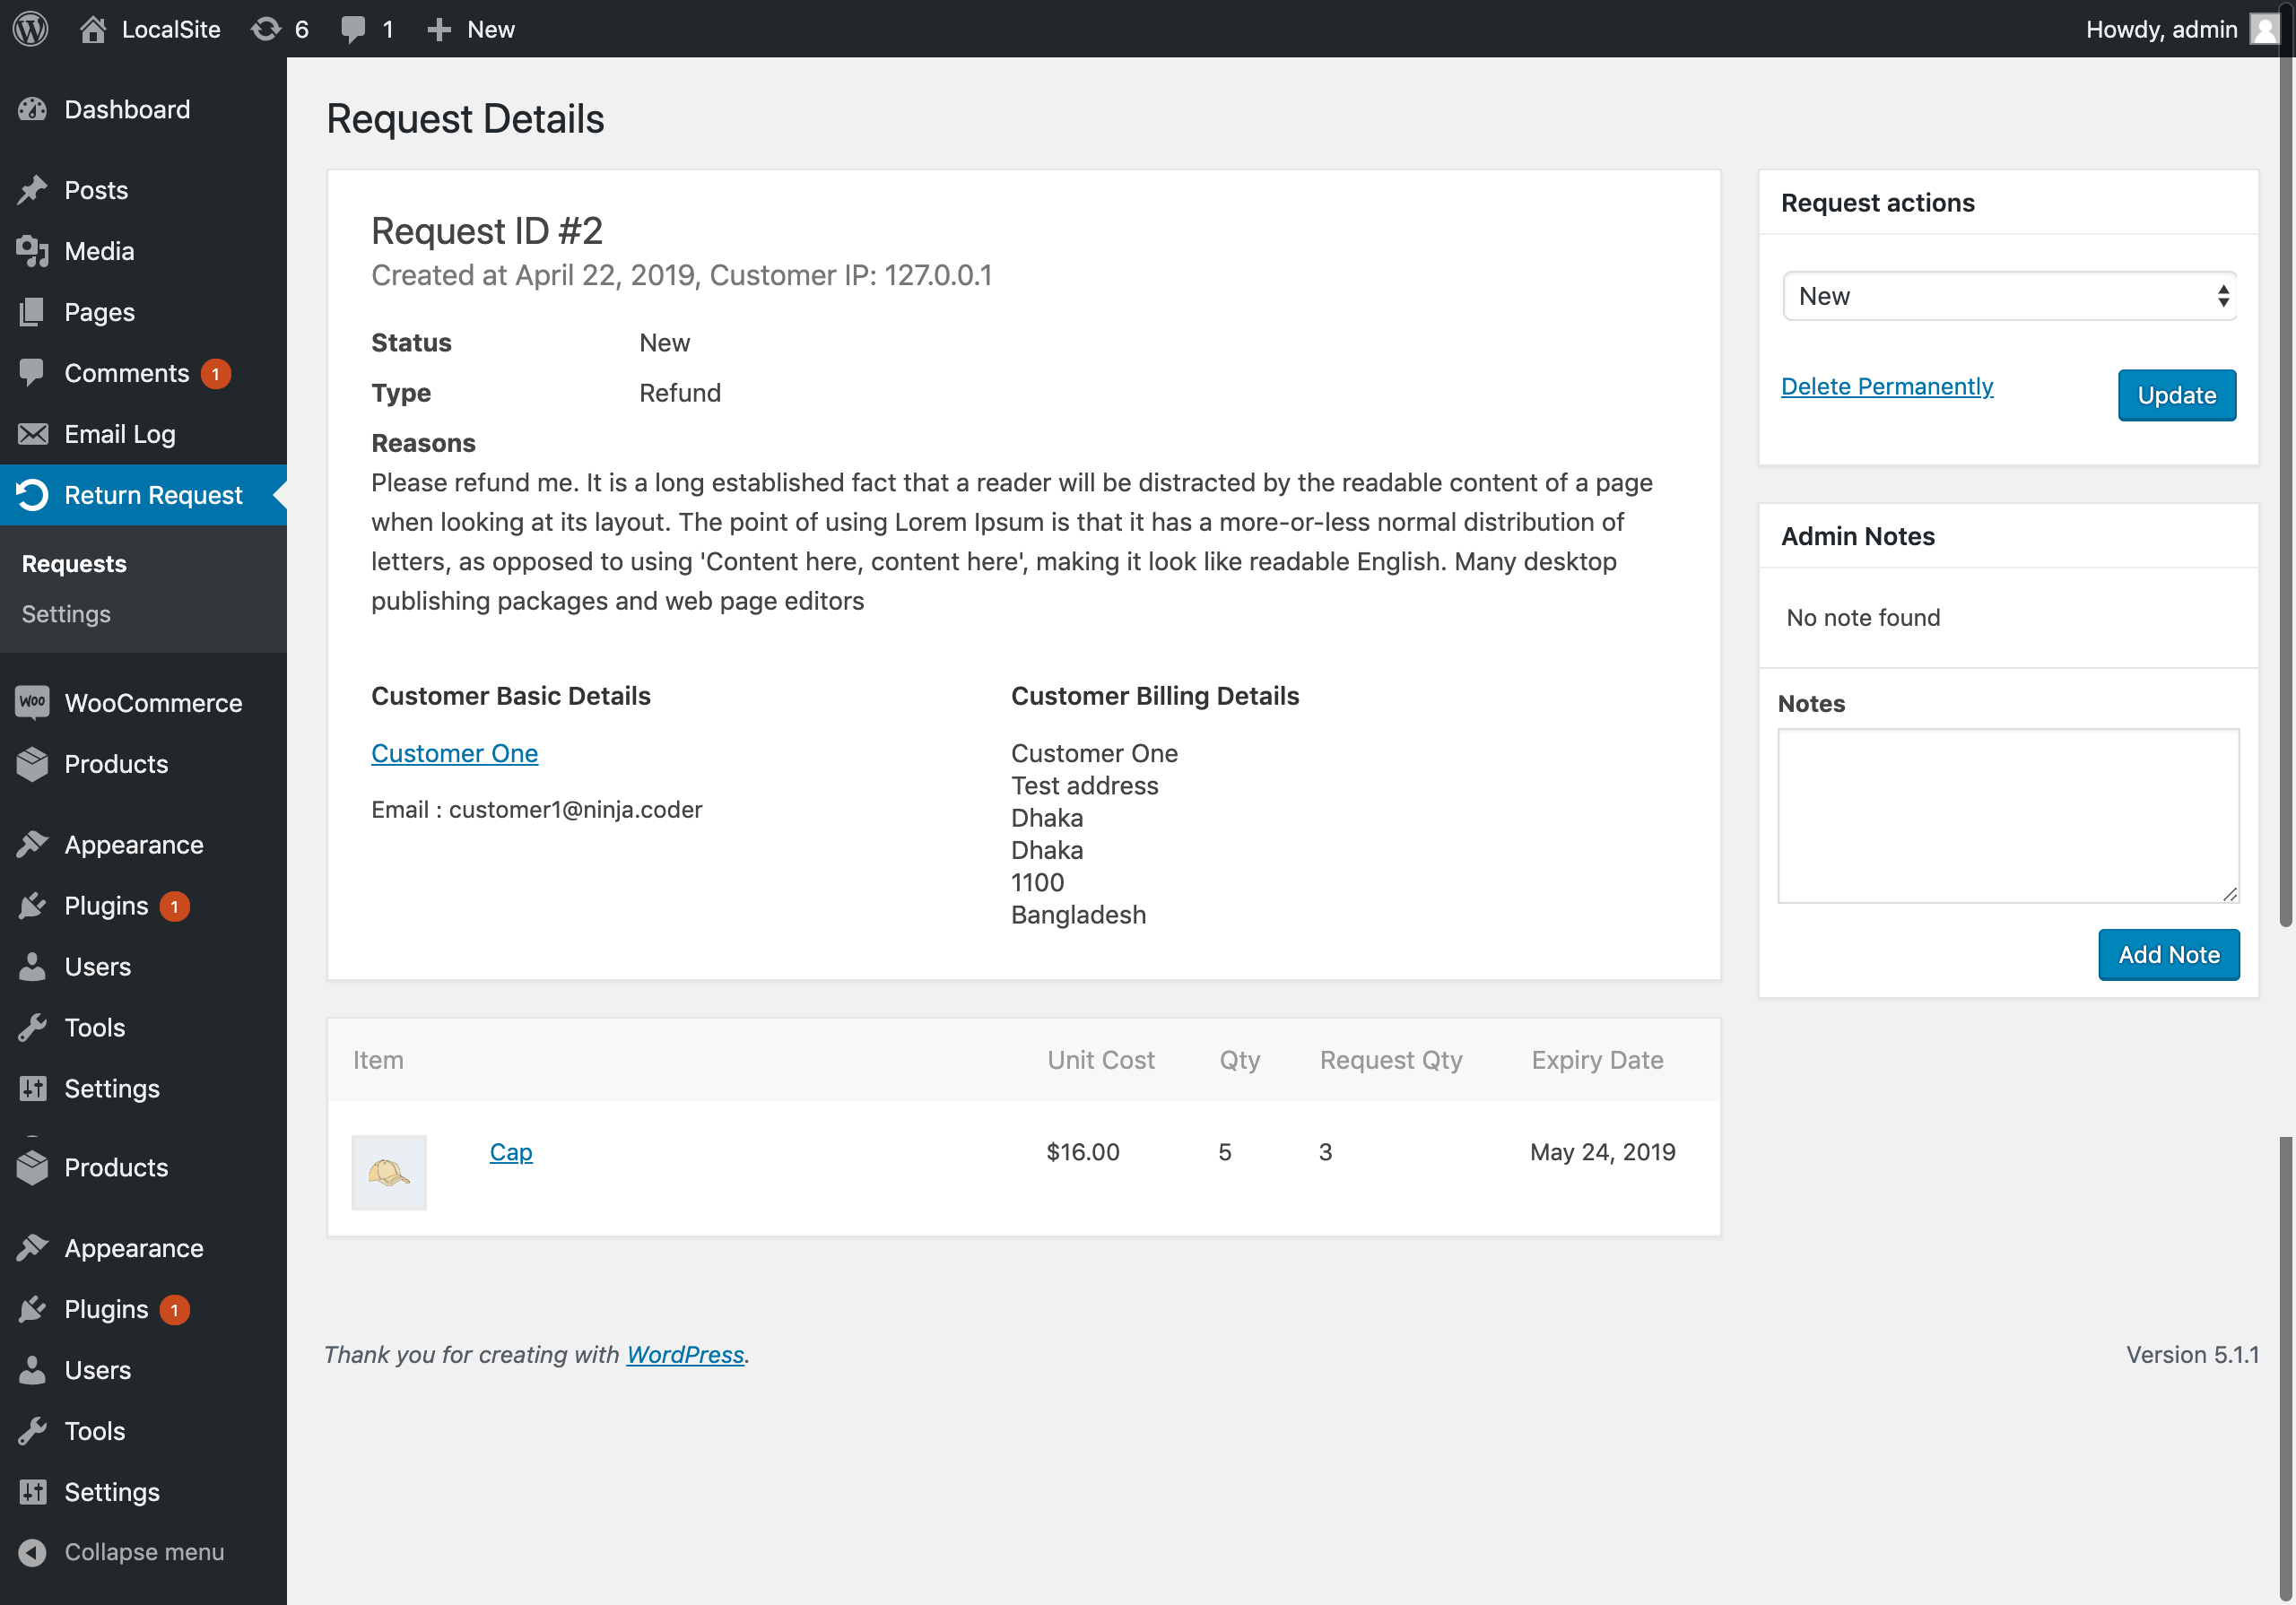Click the Delete Permanently link
2296x1605 pixels.
[1886, 386]
